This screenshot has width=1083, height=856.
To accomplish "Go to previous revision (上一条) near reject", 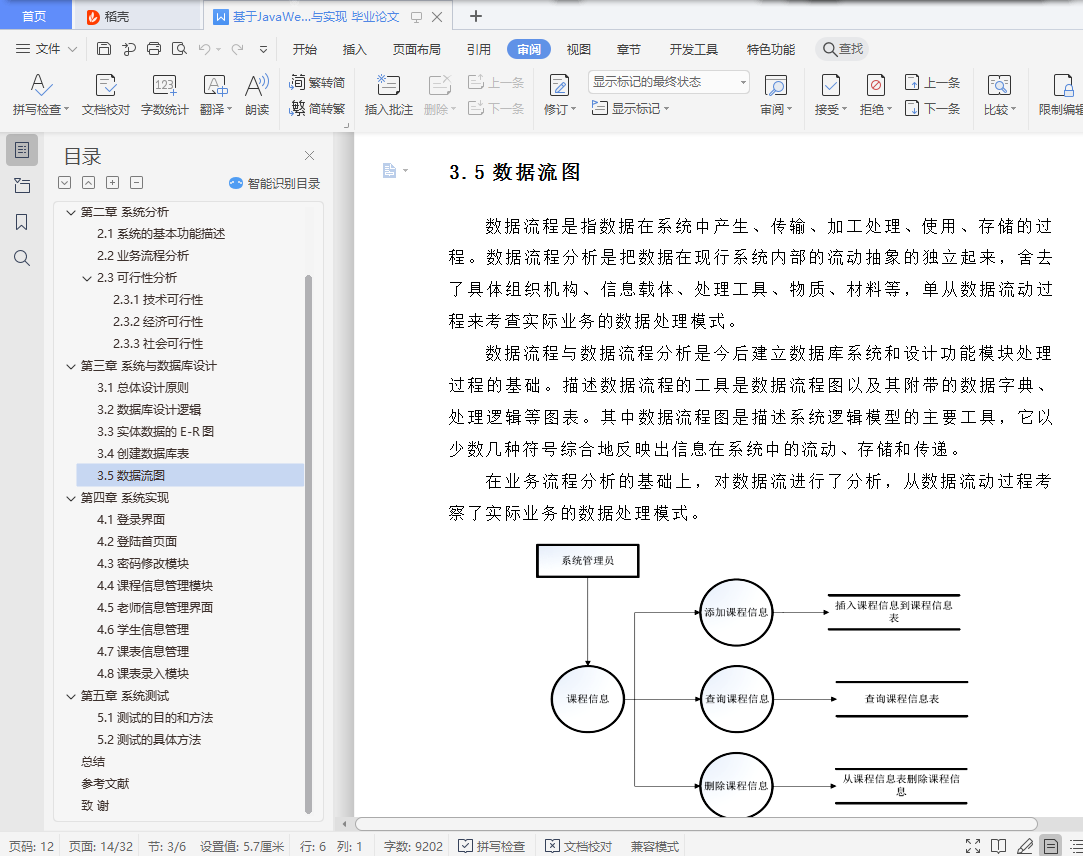I will pyautogui.click(x=932, y=83).
